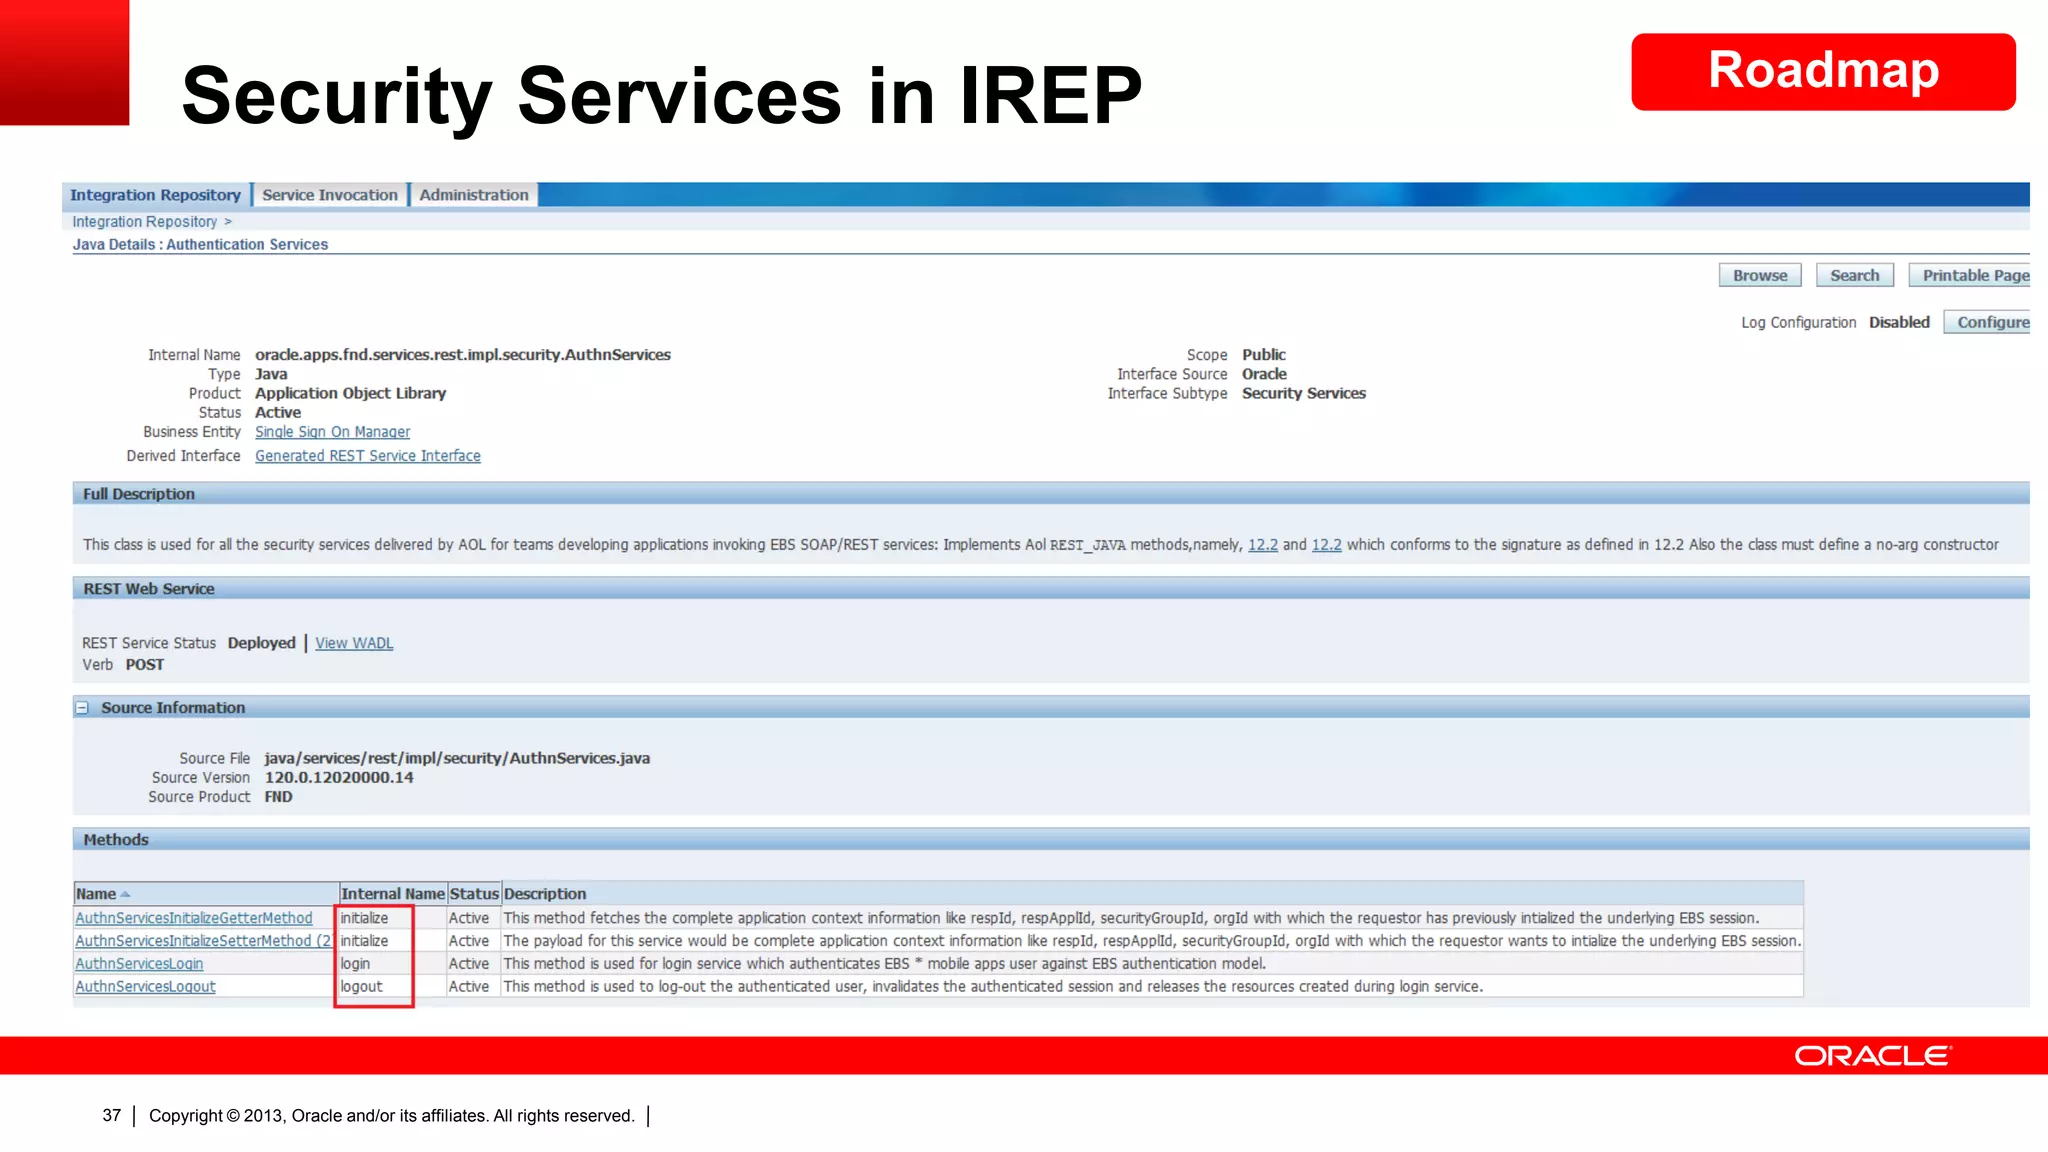Click the Oracle logo in footer
The image size is (2048, 1152).
1872,1056
